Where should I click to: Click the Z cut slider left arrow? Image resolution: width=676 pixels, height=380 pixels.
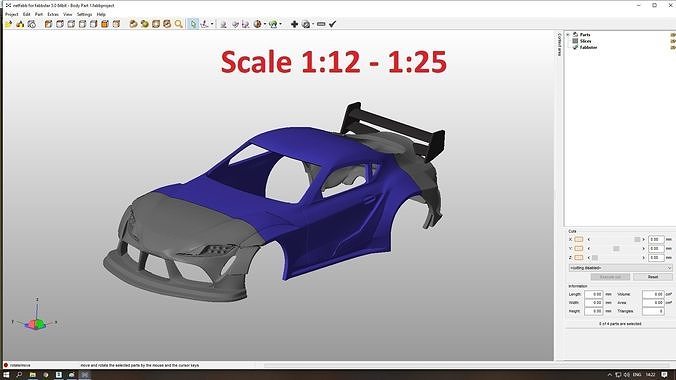tap(589, 258)
